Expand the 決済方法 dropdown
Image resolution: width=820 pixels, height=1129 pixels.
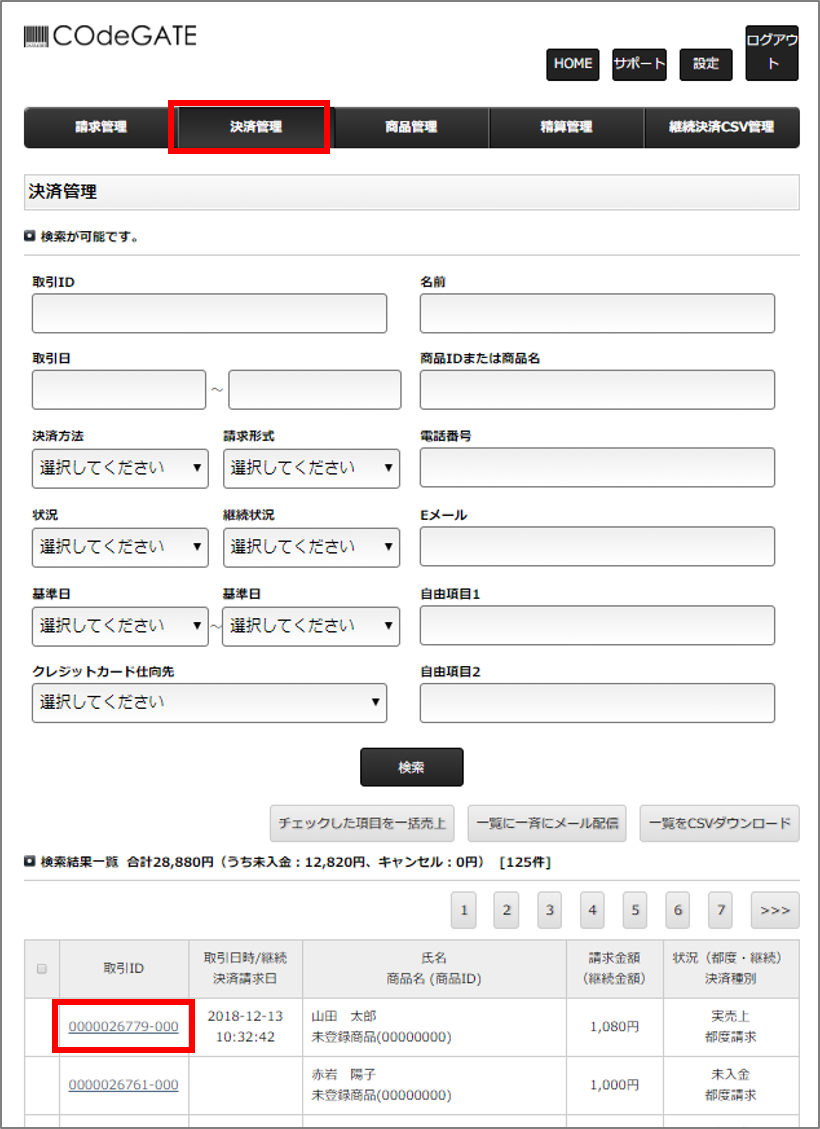pyautogui.click(x=120, y=468)
